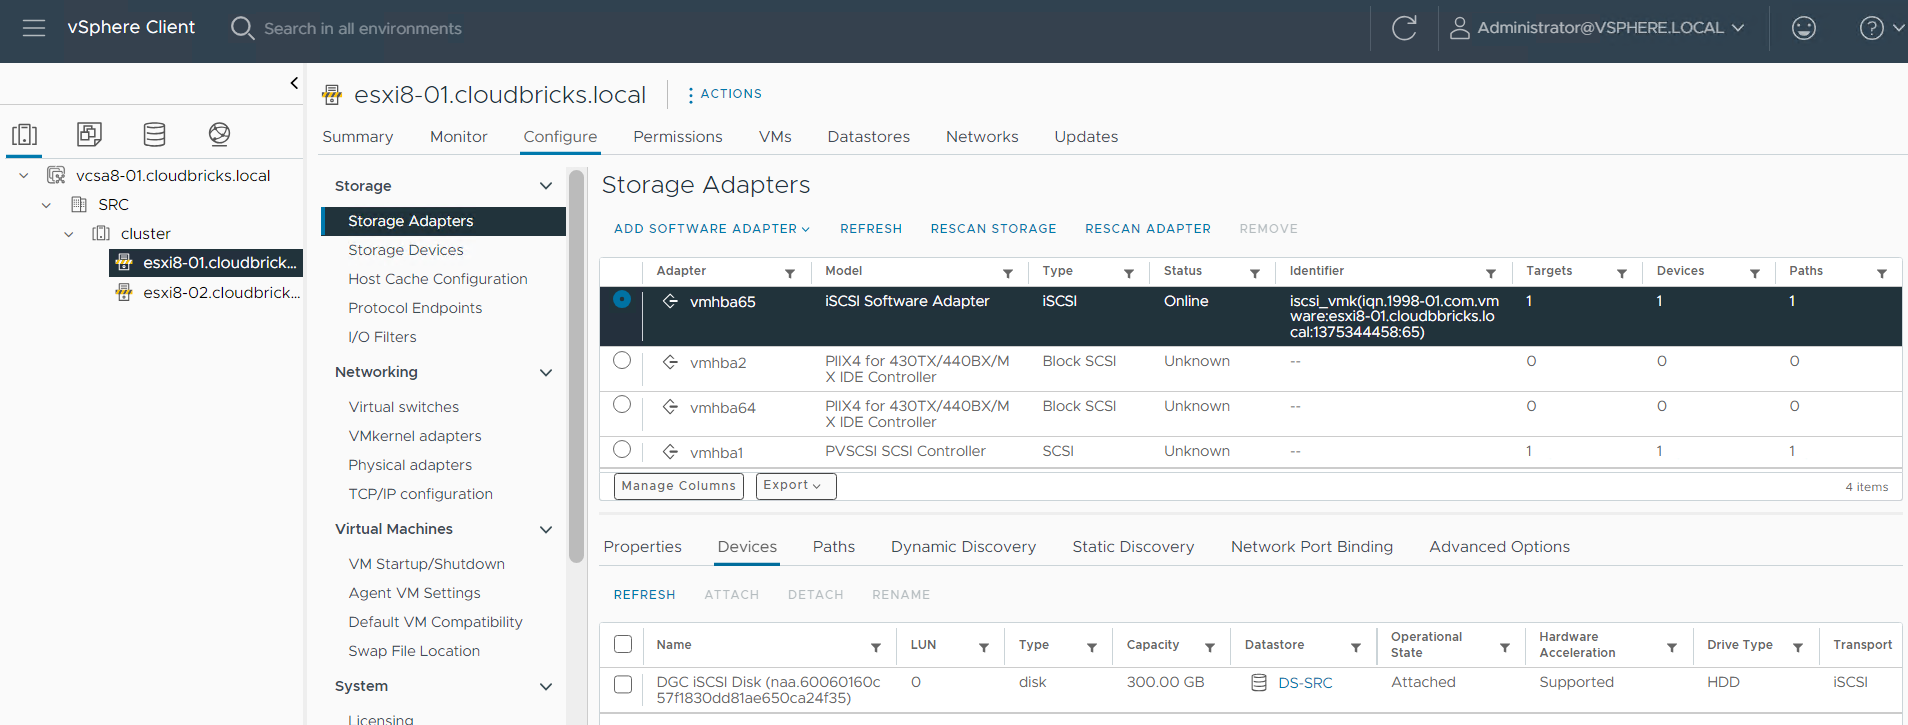Image resolution: width=1908 pixels, height=725 pixels.
Task: Open the Administrator@VSPHERE.LOCAL user menu
Action: (1597, 28)
